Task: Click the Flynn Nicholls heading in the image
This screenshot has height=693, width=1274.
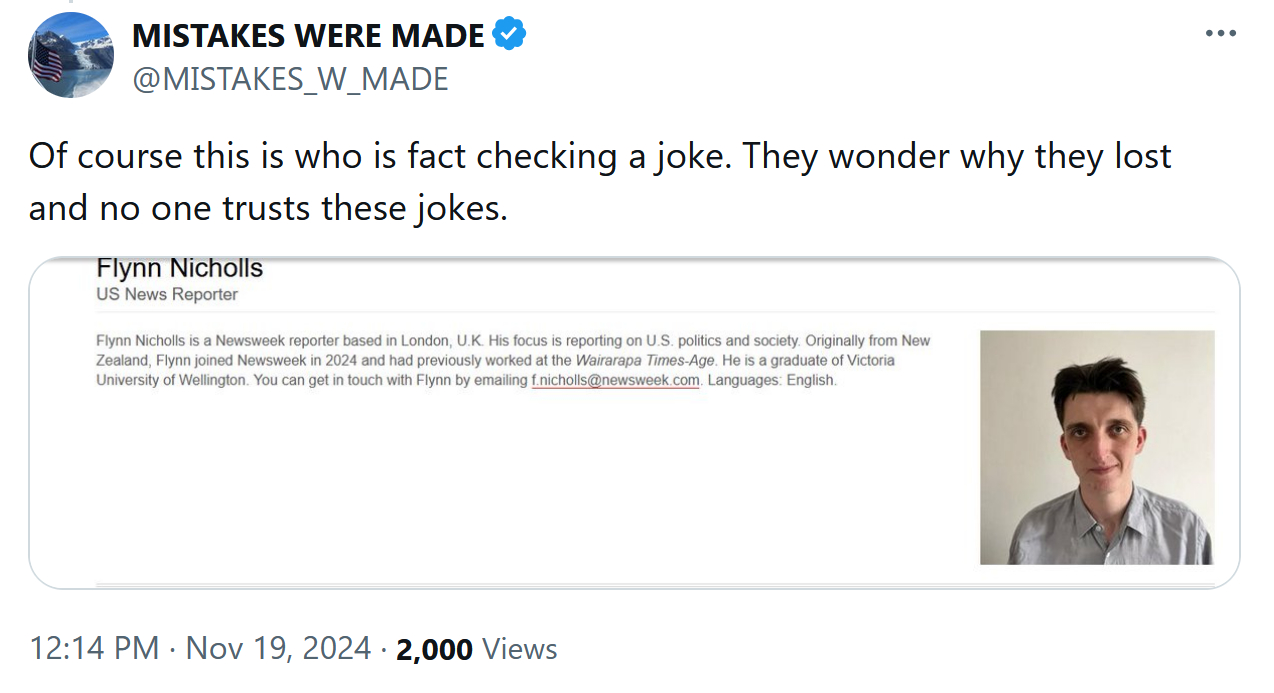Action: [179, 268]
